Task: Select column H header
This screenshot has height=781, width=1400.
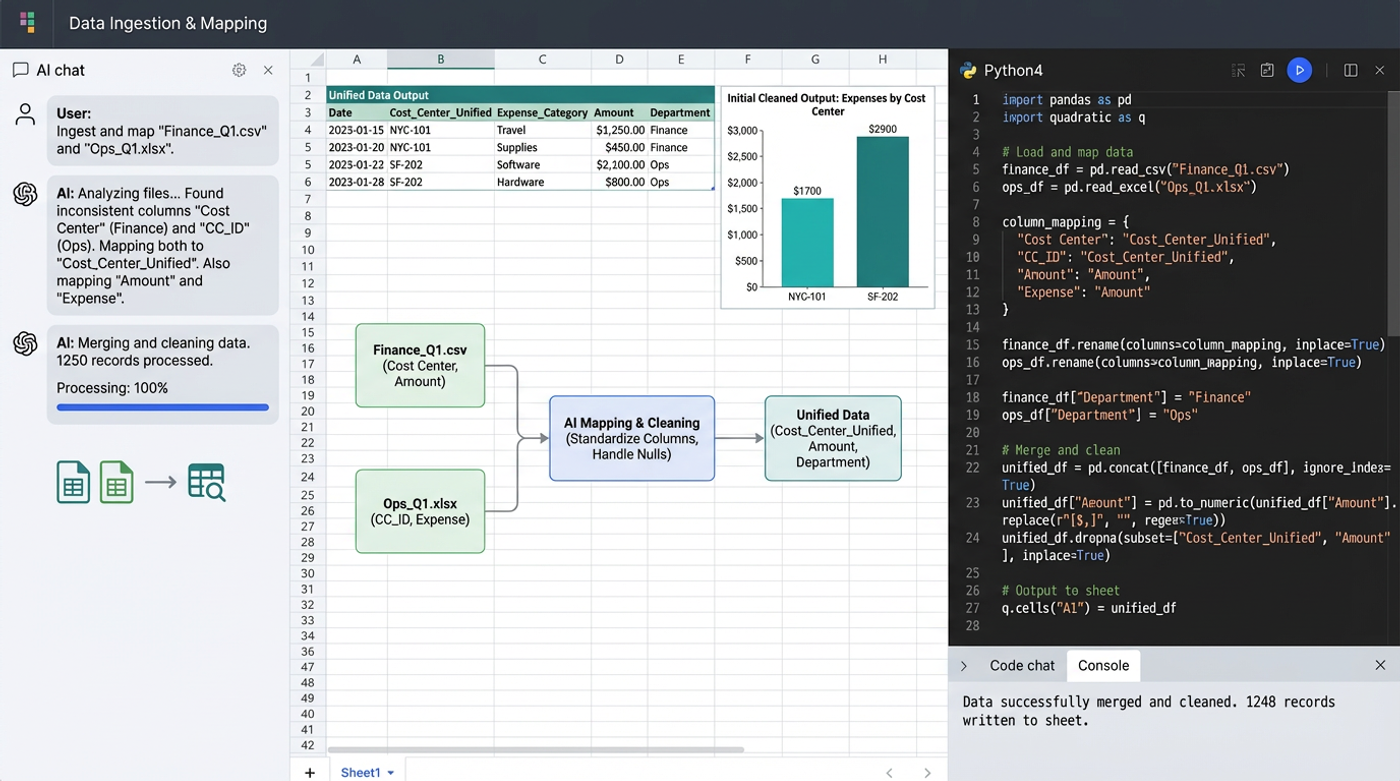Action: (882, 60)
